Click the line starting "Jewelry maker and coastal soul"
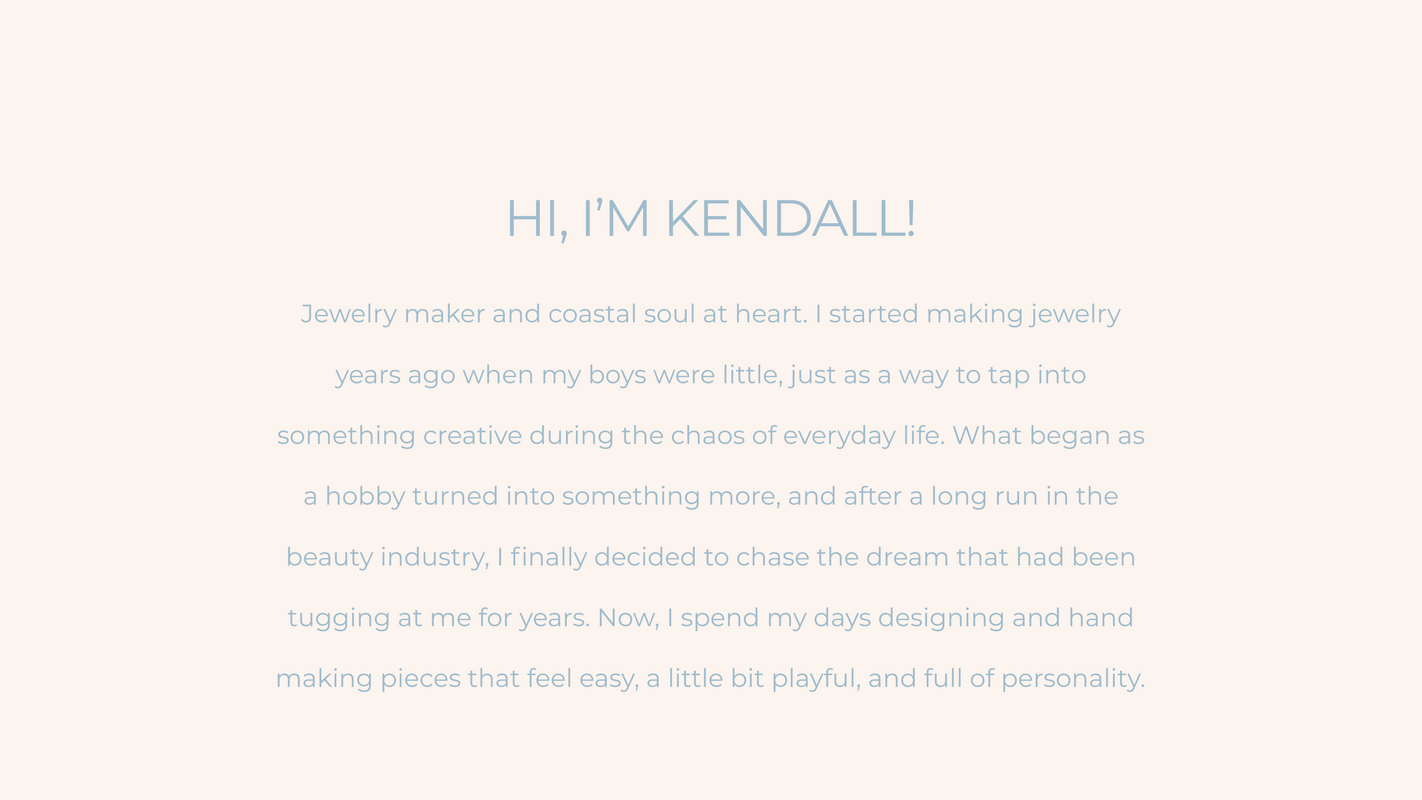The image size is (1422, 800). [710, 314]
